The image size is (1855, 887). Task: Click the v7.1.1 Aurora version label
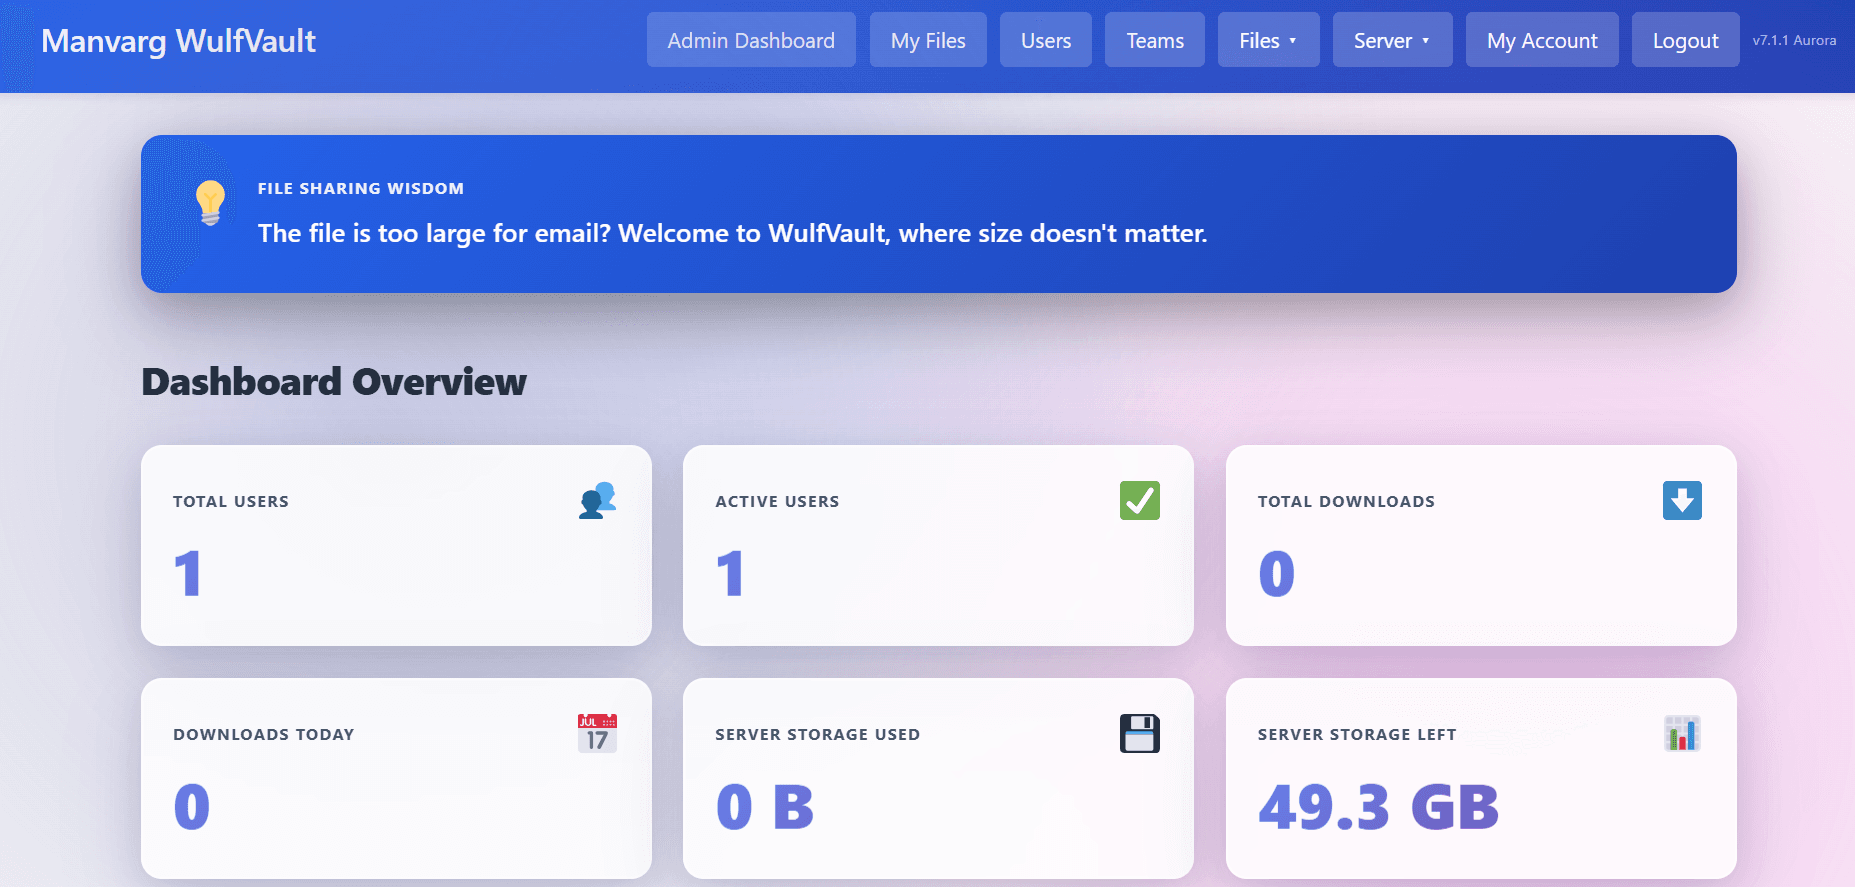1794,41
